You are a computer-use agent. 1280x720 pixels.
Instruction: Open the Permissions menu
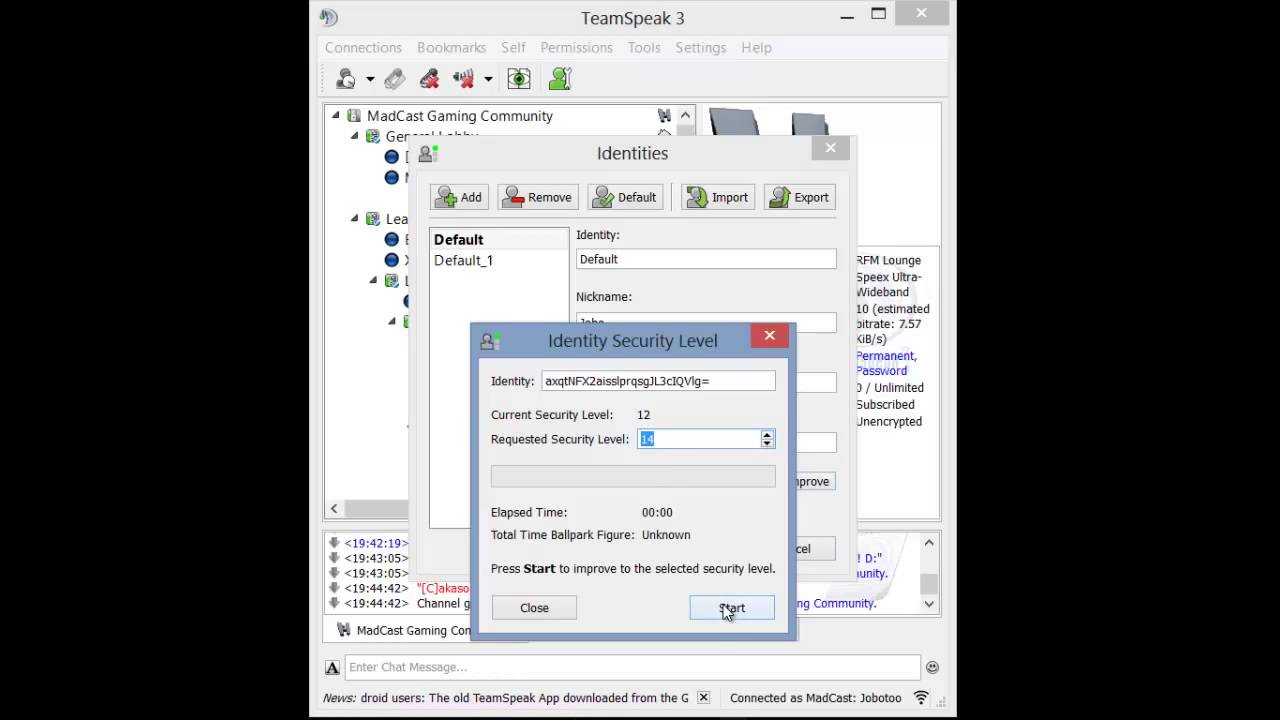(x=576, y=47)
